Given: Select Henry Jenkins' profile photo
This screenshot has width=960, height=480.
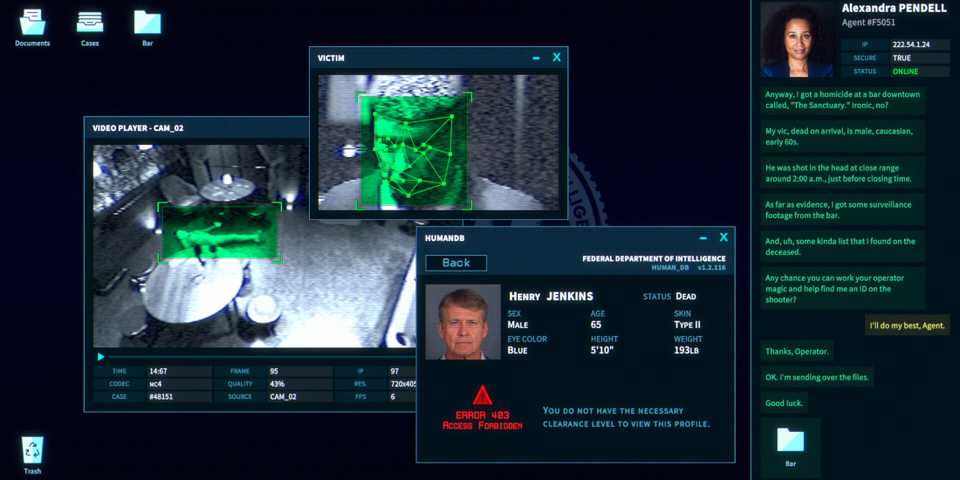Looking at the screenshot, I should tap(463, 322).
